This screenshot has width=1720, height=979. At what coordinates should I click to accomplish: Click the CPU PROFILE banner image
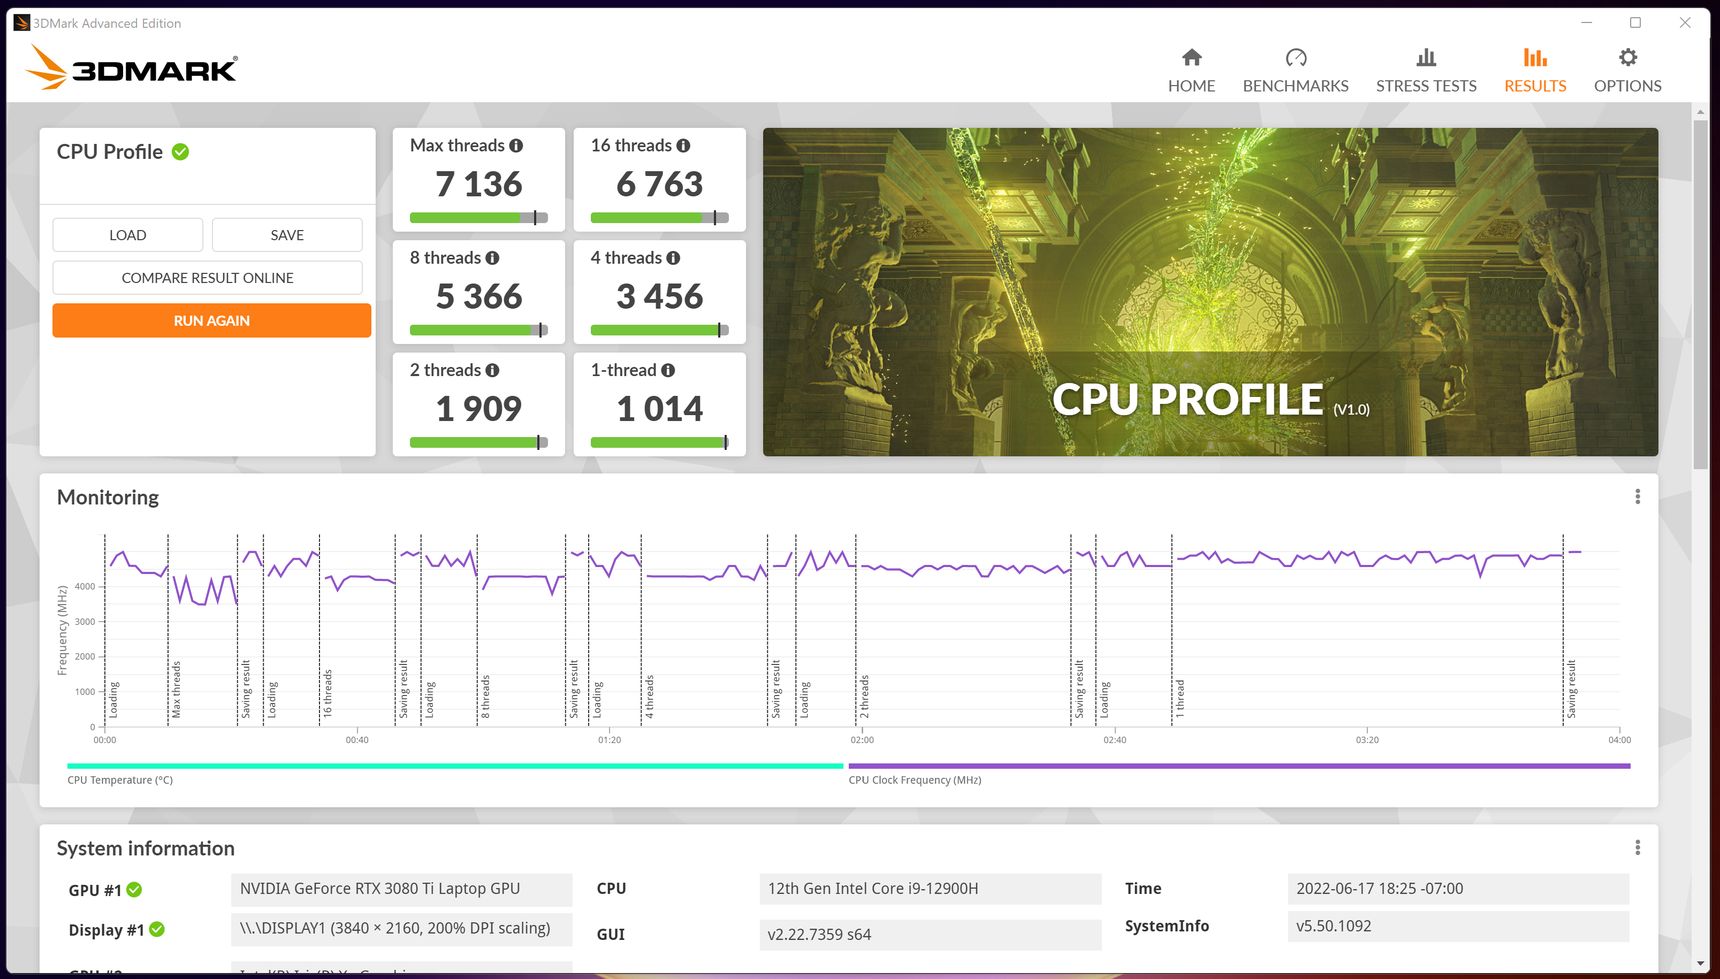tap(1210, 292)
